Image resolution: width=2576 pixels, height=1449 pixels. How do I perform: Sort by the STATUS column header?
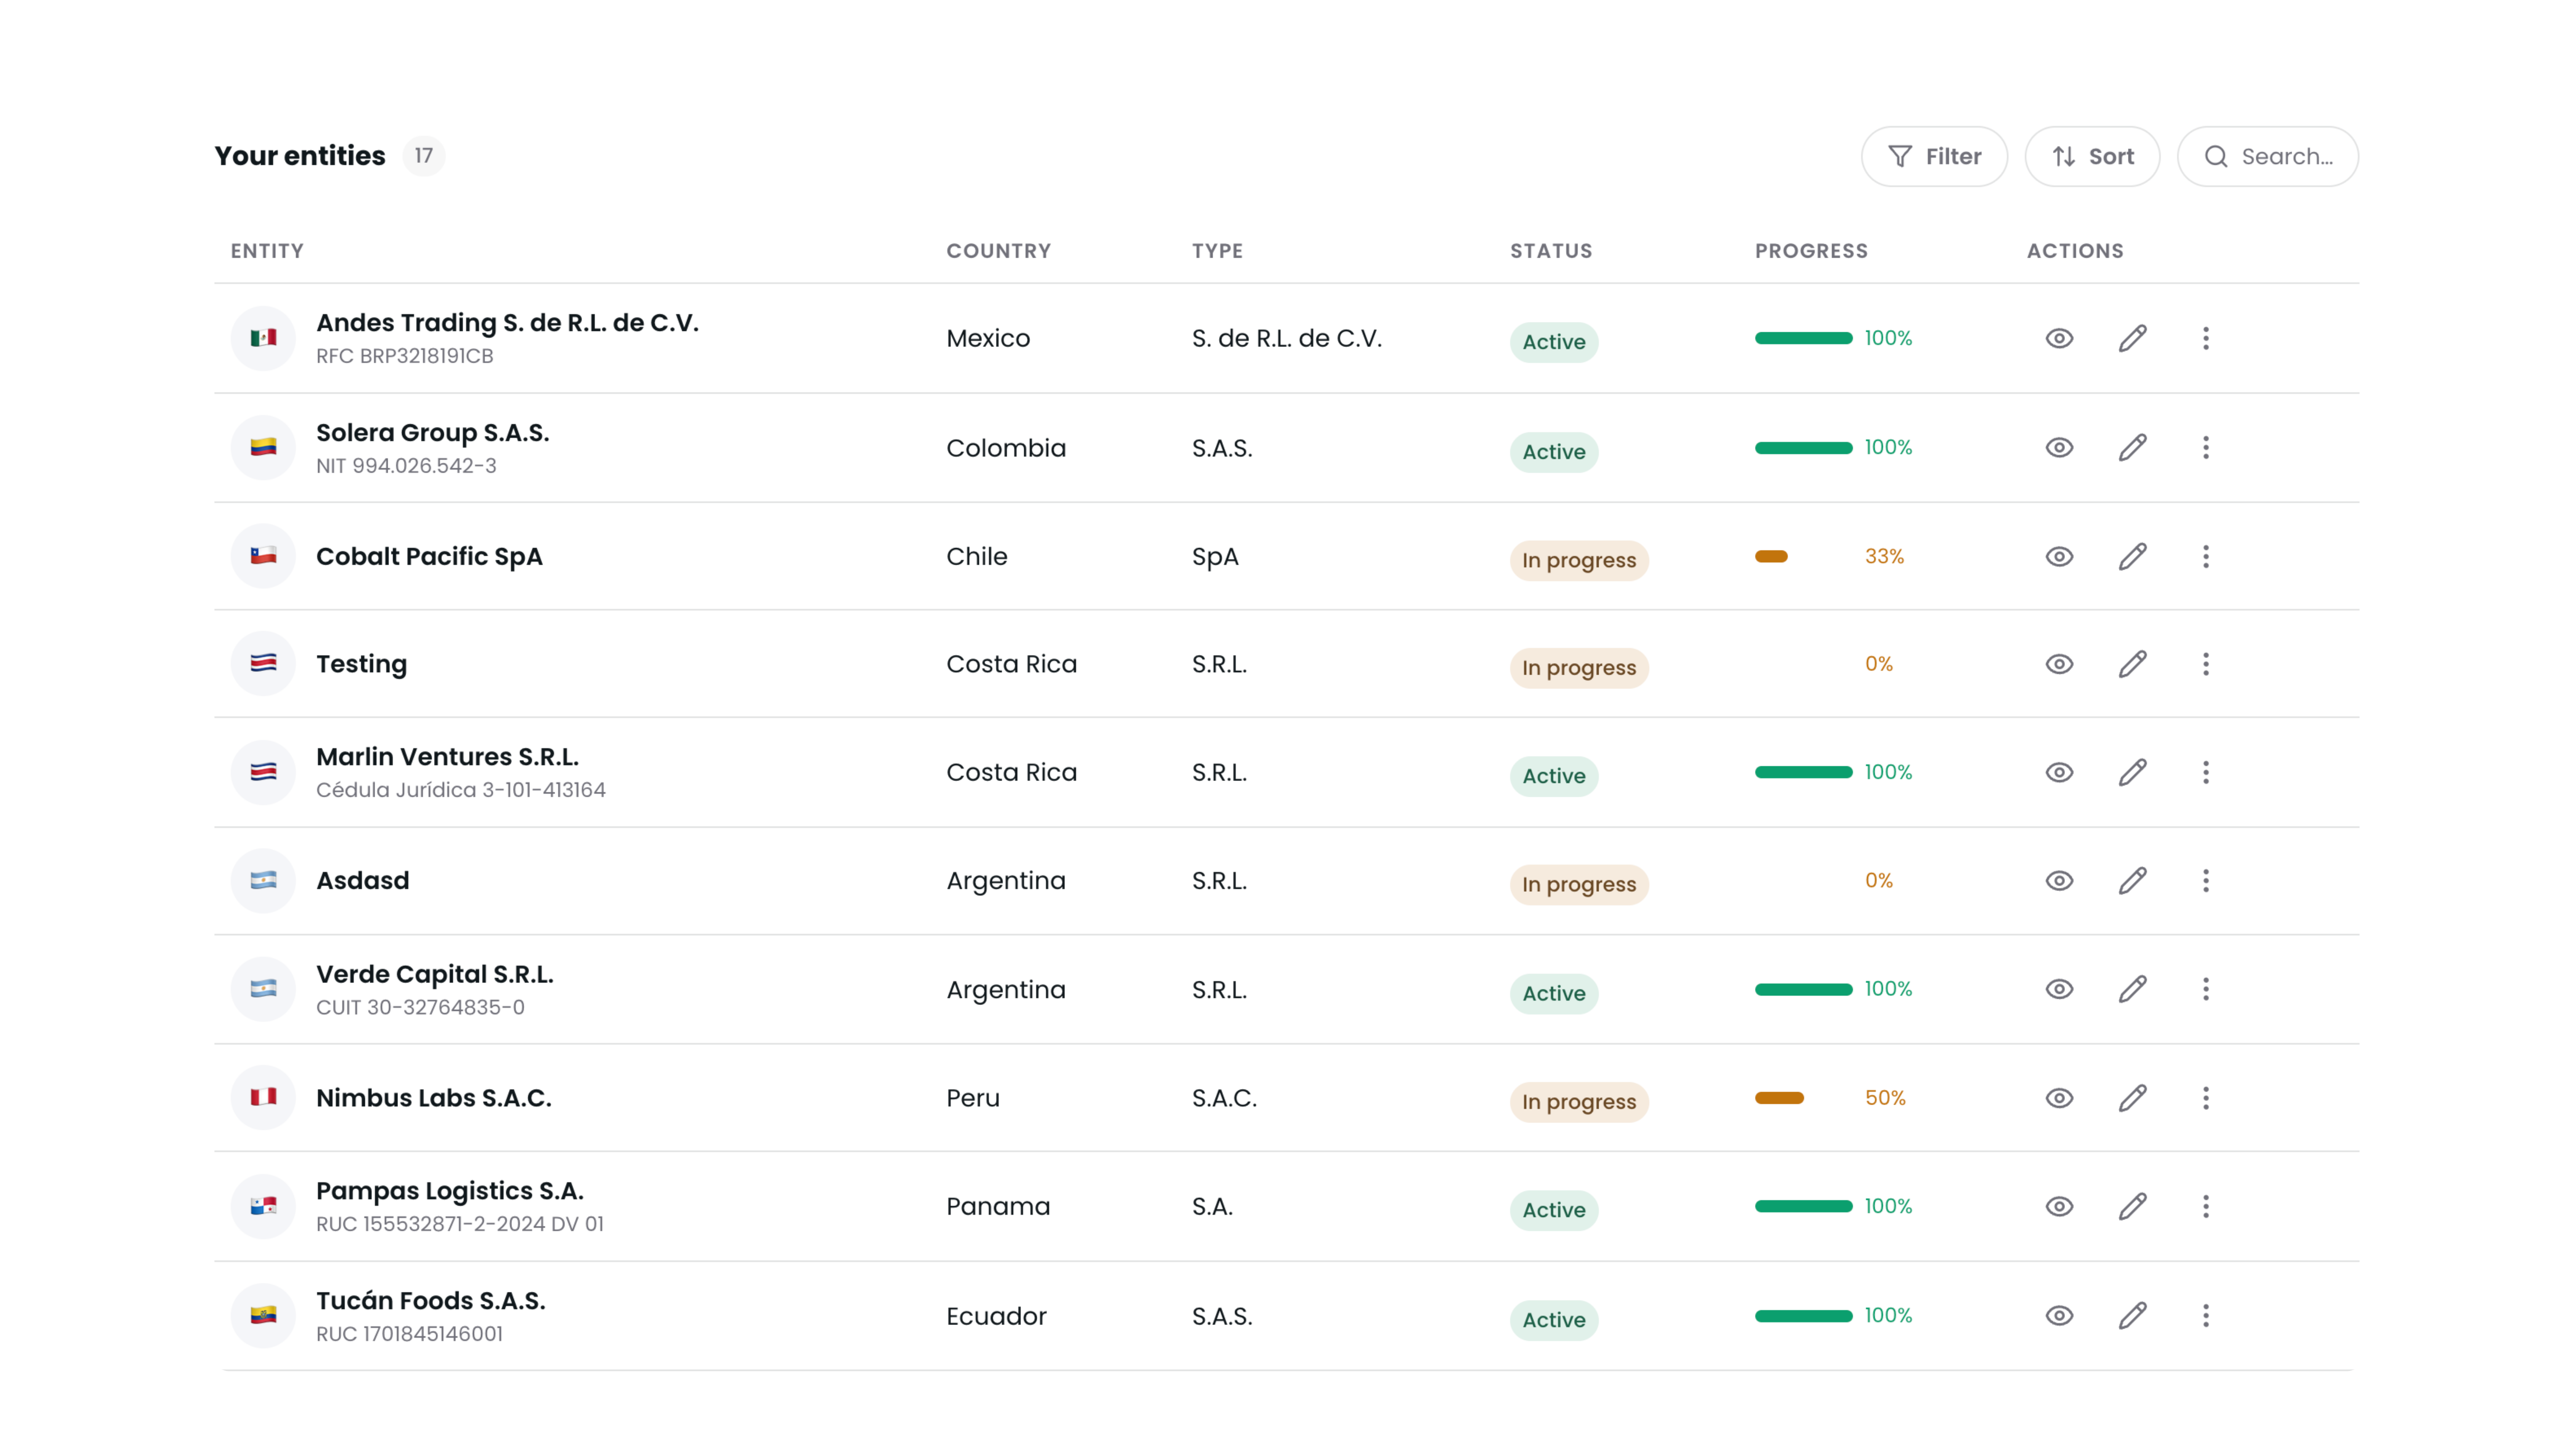pyautogui.click(x=1551, y=251)
